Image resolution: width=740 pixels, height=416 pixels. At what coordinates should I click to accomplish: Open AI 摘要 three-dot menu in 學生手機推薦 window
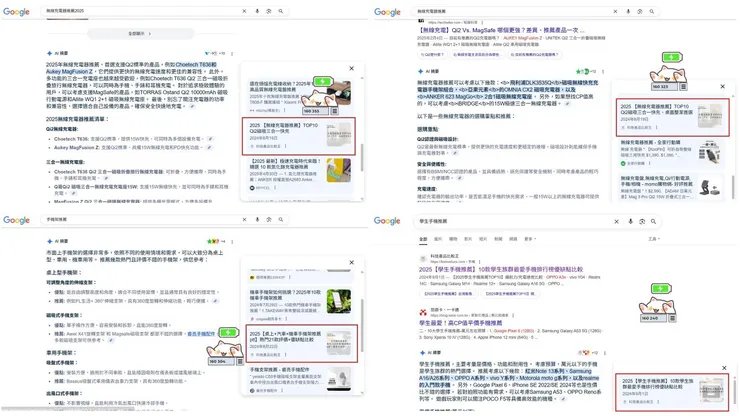point(605,353)
